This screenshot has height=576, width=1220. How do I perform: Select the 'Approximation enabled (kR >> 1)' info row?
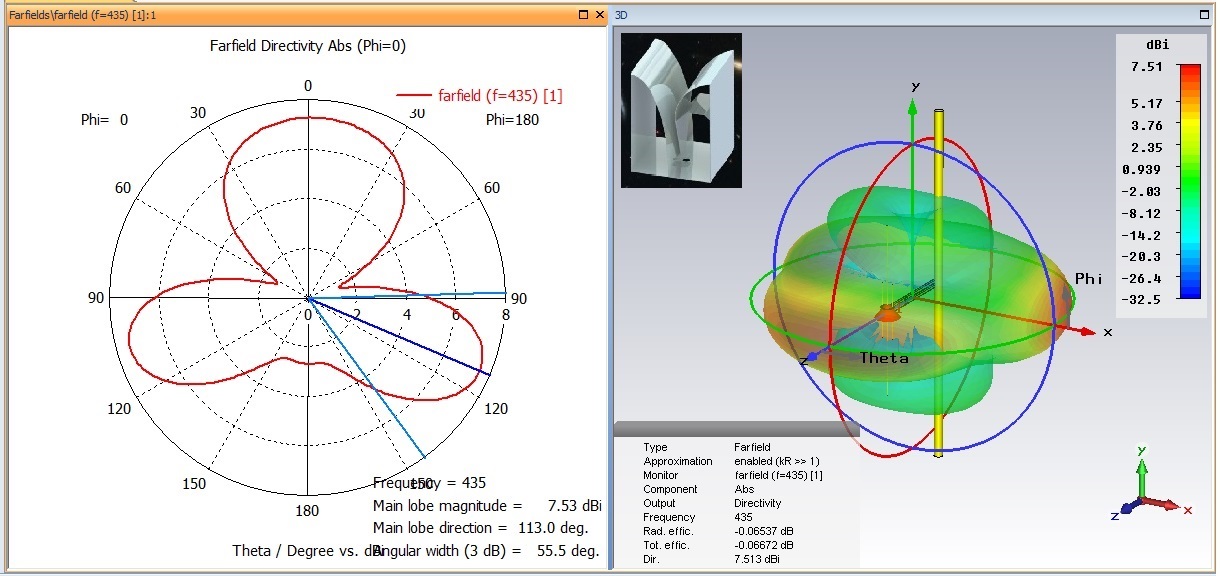732,461
